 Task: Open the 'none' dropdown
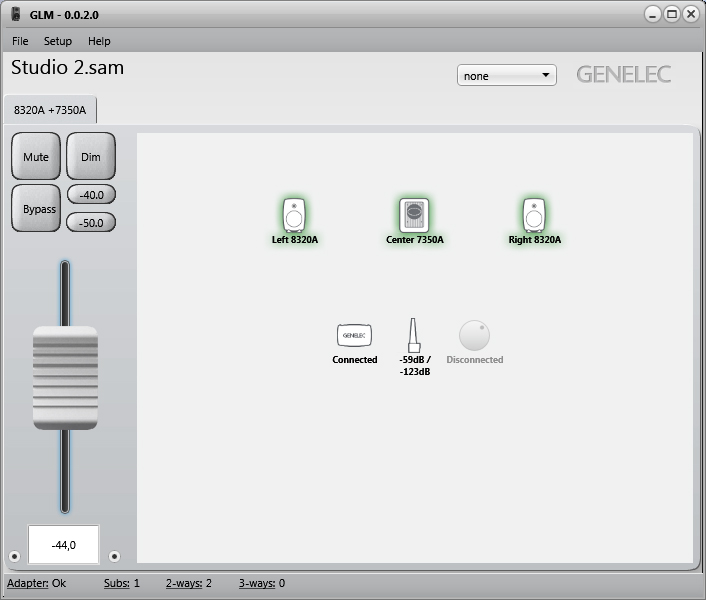pyautogui.click(x=507, y=75)
